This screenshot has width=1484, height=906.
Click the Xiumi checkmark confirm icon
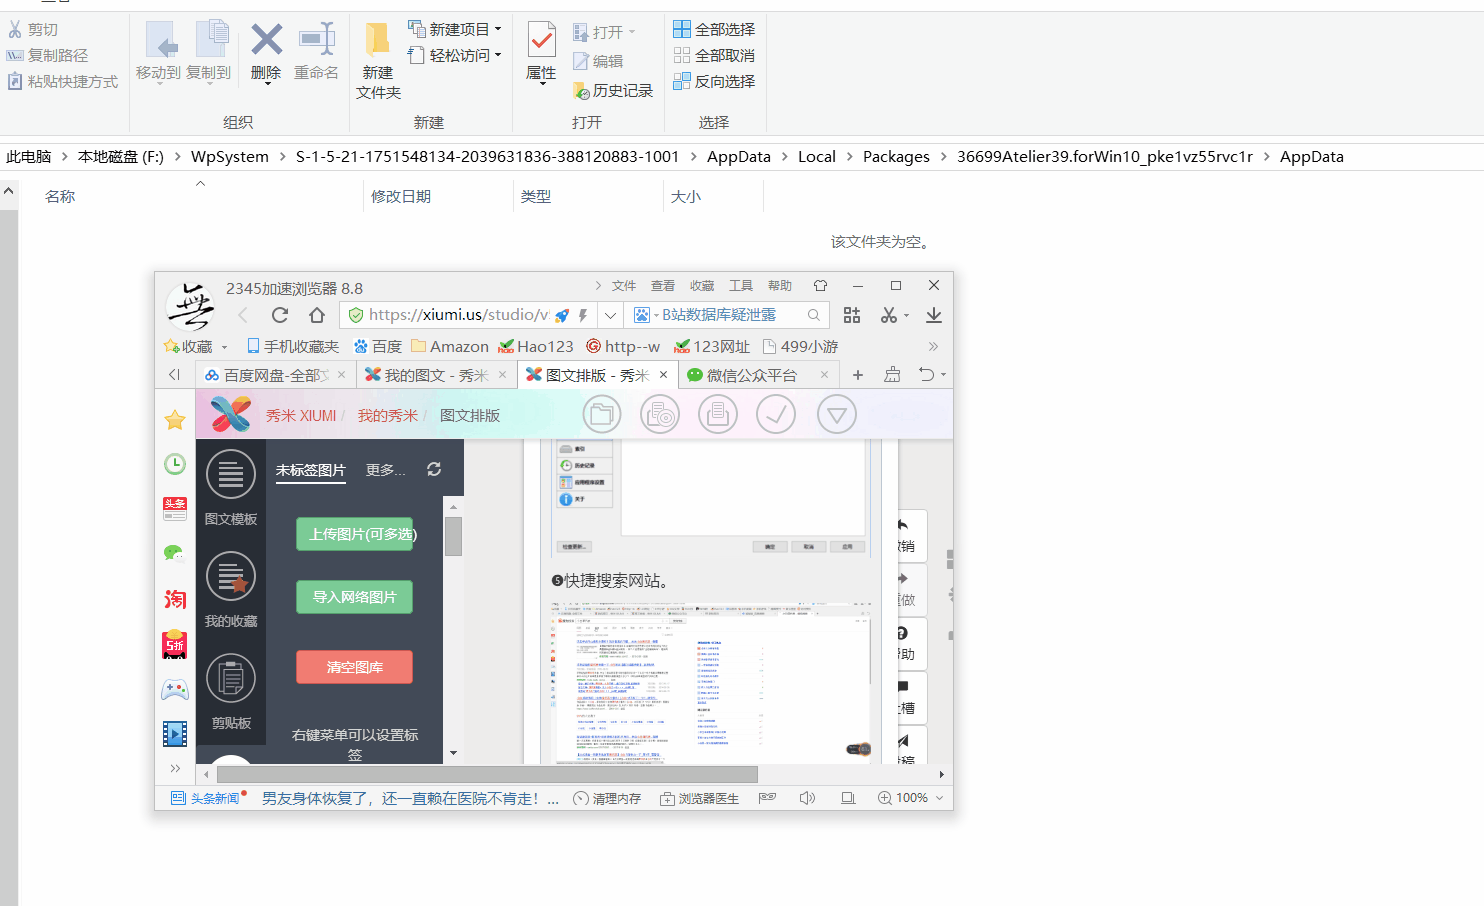(x=776, y=414)
